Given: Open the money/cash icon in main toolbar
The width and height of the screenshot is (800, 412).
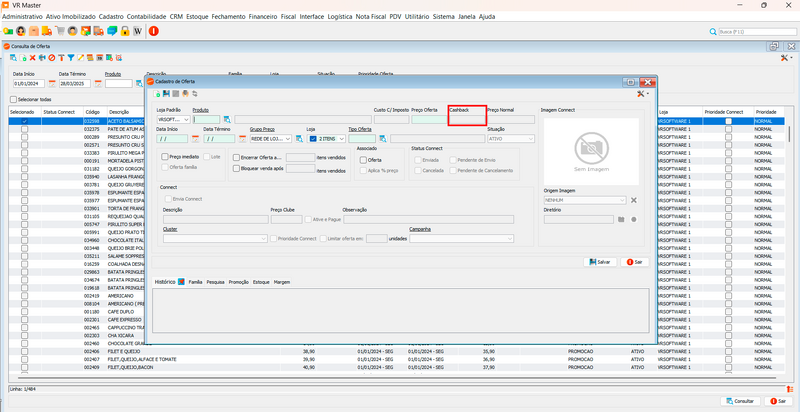Looking at the screenshot, I should coord(8,31).
